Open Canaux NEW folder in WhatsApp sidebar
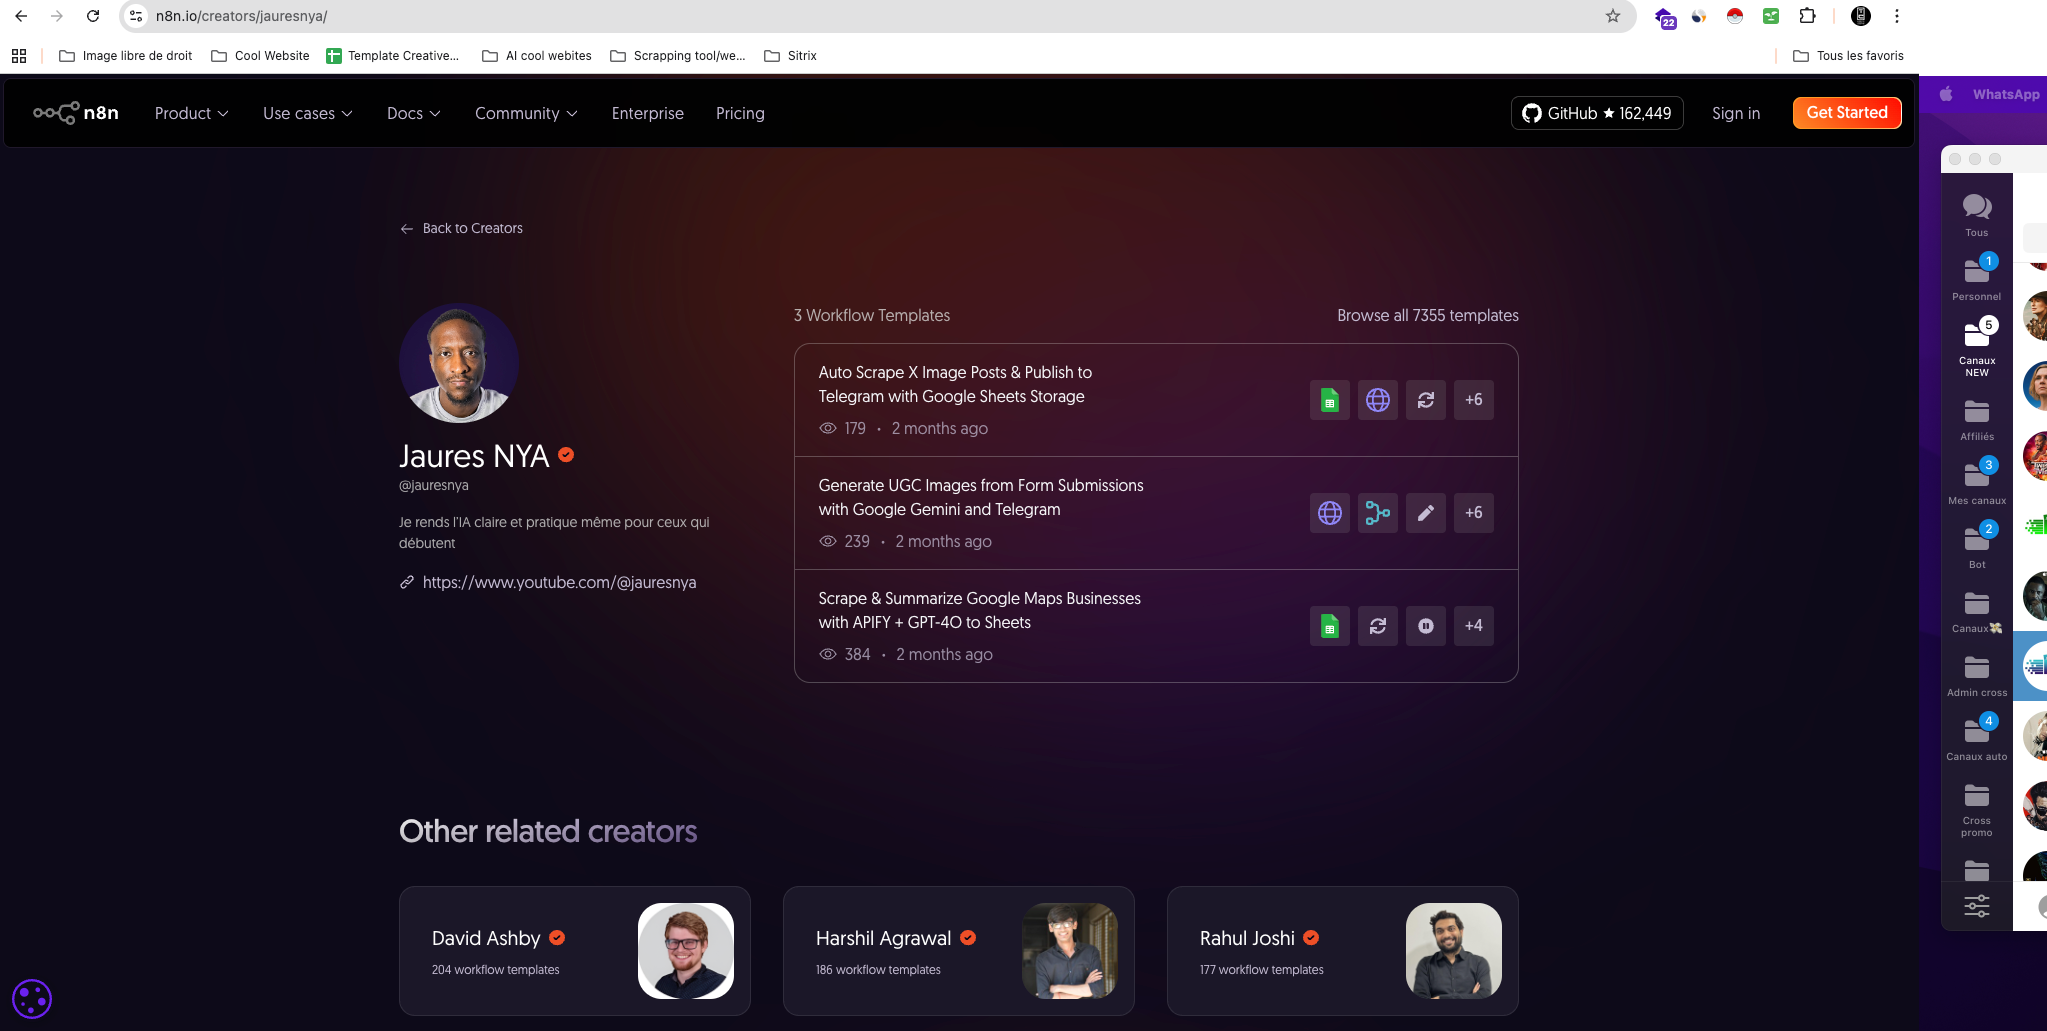The width and height of the screenshot is (2047, 1031). pyautogui.click(x=1977, y=348)
